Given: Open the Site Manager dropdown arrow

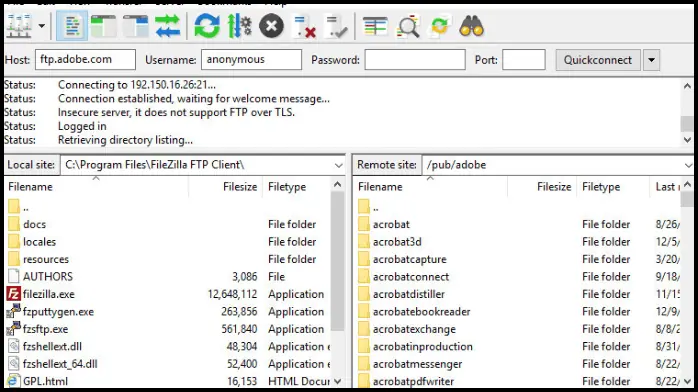Looking at the screenshot, I should coord(41,26).
